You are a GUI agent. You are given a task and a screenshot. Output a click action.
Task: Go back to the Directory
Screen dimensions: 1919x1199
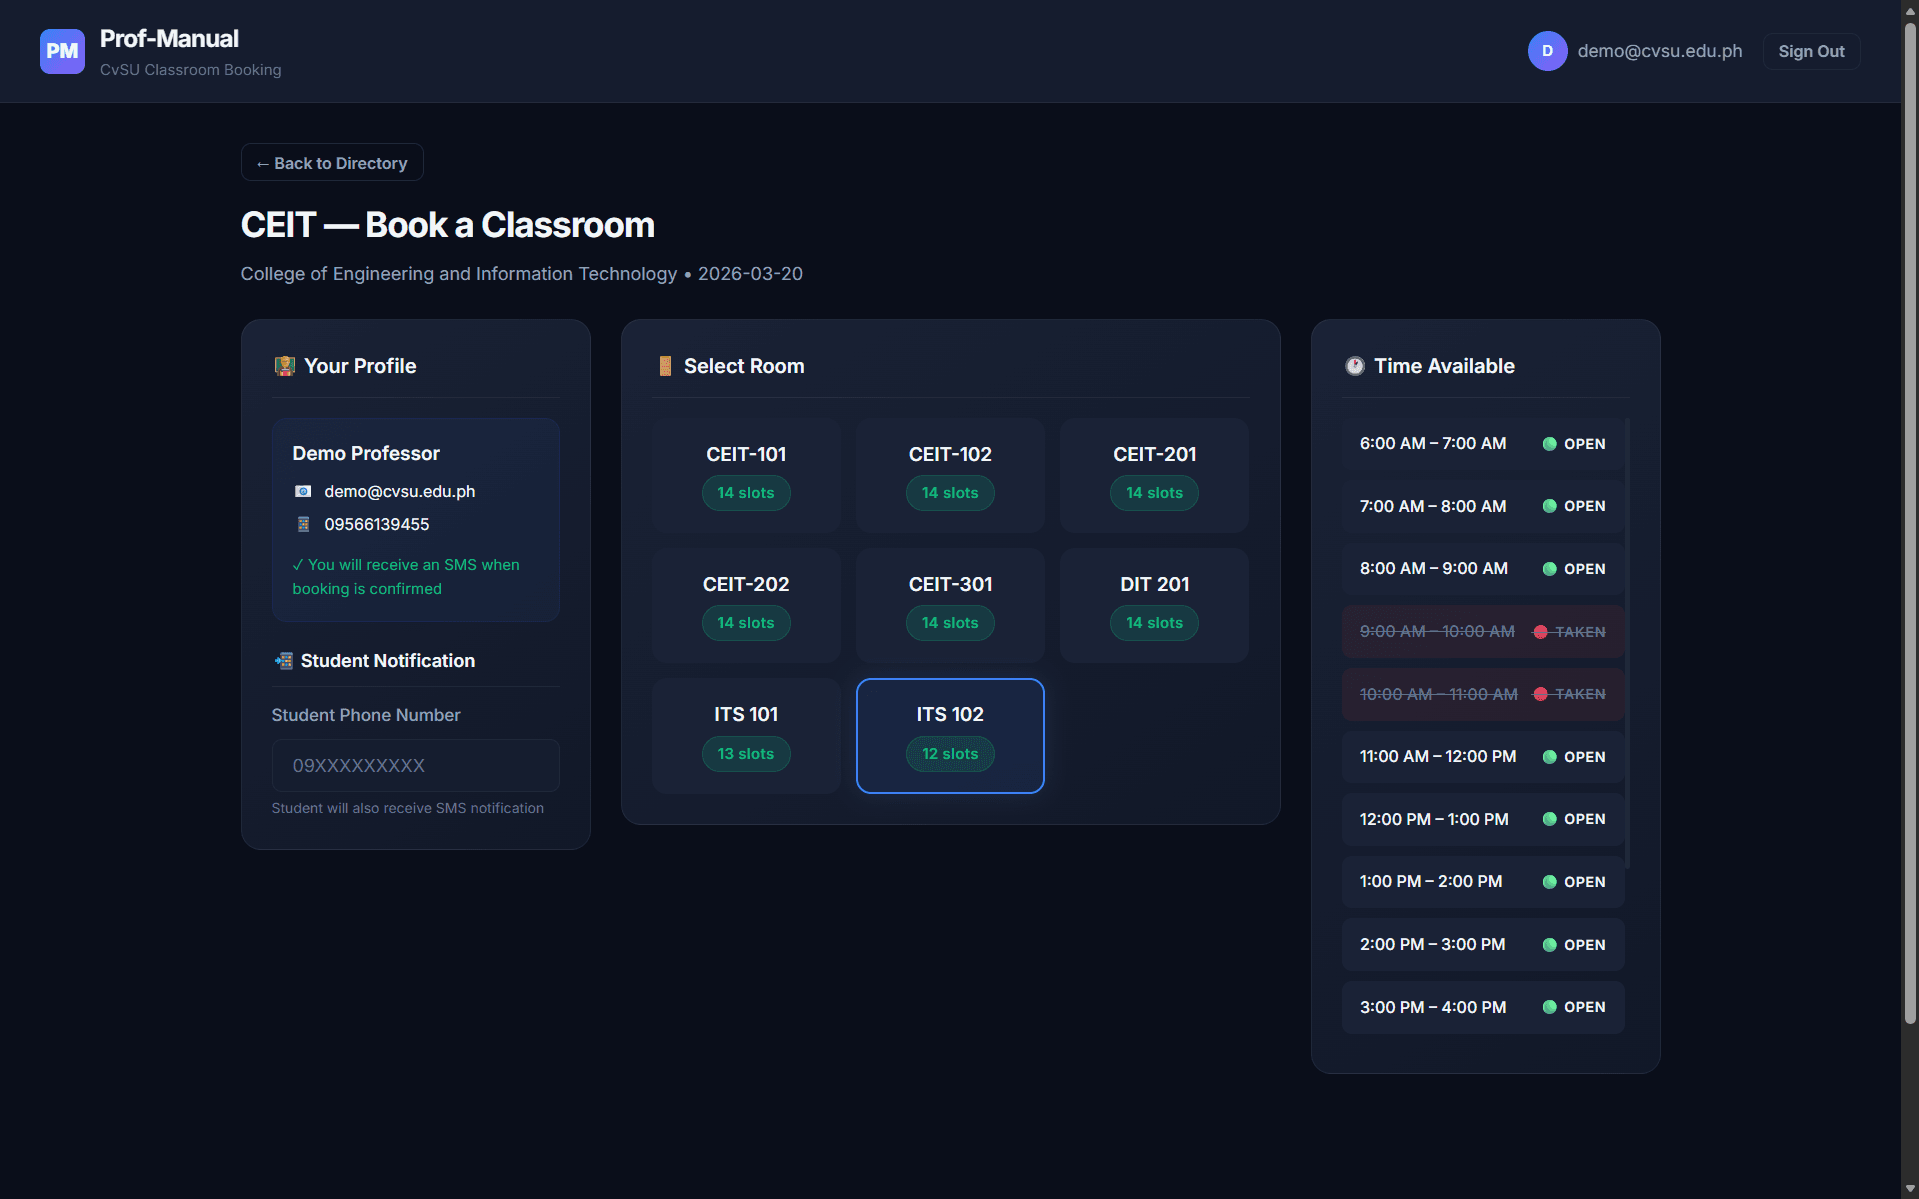click(x=332, y=163)
